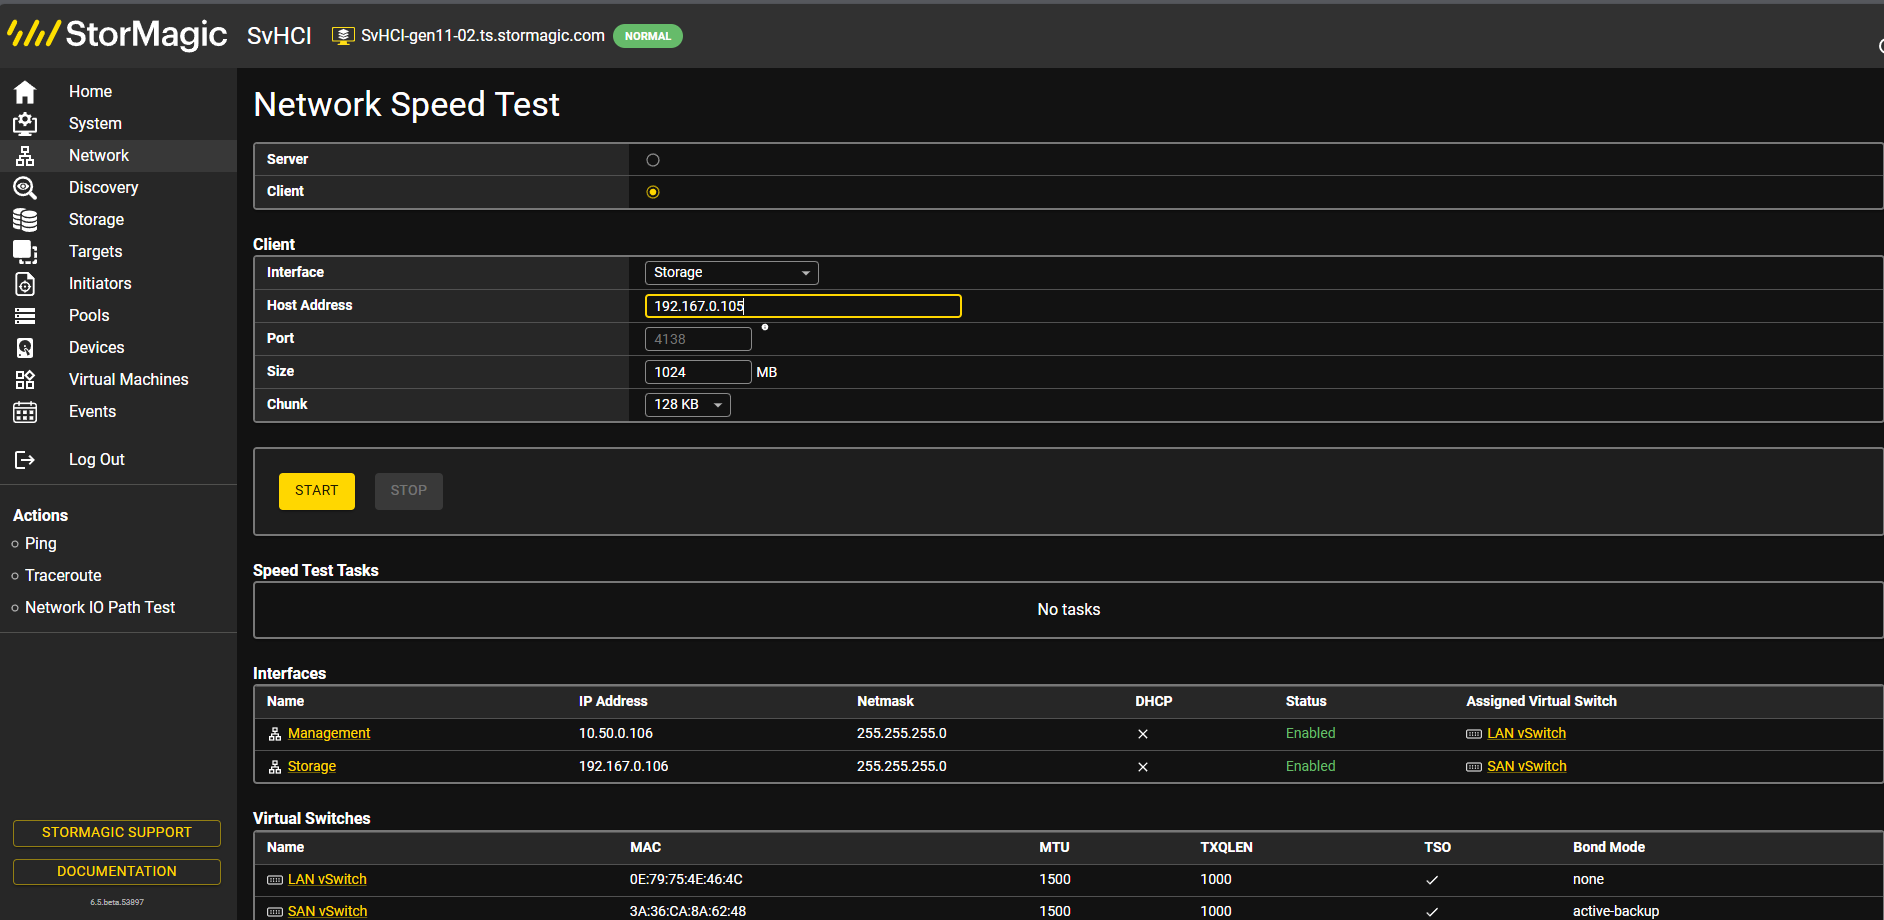This screenshot has height=920, width=1884.
Task: Go to the Network menu item
Action: click(99, 156)
